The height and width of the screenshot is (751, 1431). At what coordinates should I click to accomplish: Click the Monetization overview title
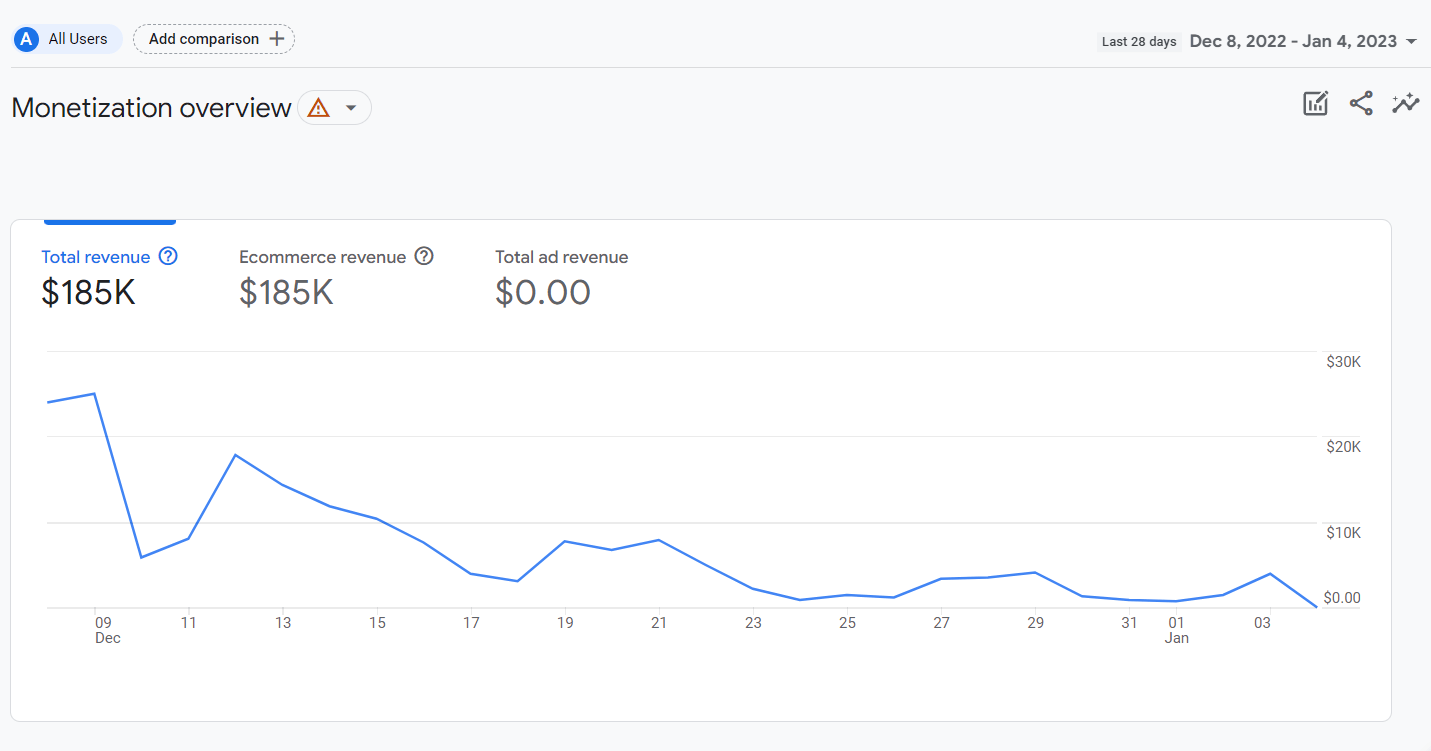(150, 107)
